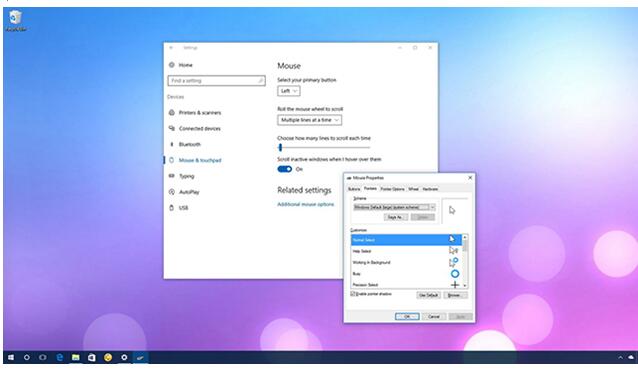
Task: Click the OneDrive cloud tray icon
Action: (631, 357)
